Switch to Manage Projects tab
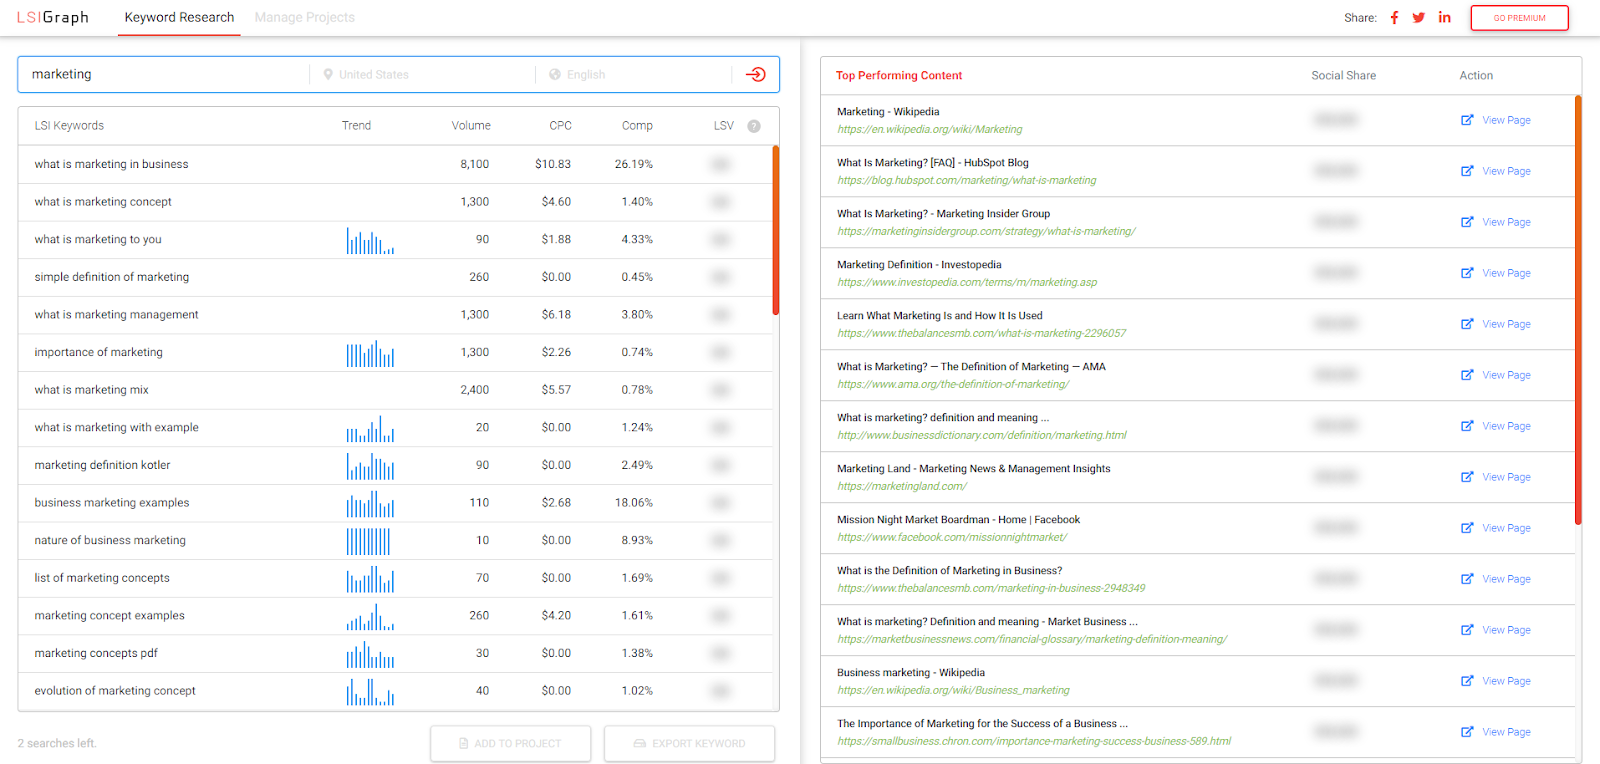This screenshot has height=764, width=1600. (x=305, y=18)
